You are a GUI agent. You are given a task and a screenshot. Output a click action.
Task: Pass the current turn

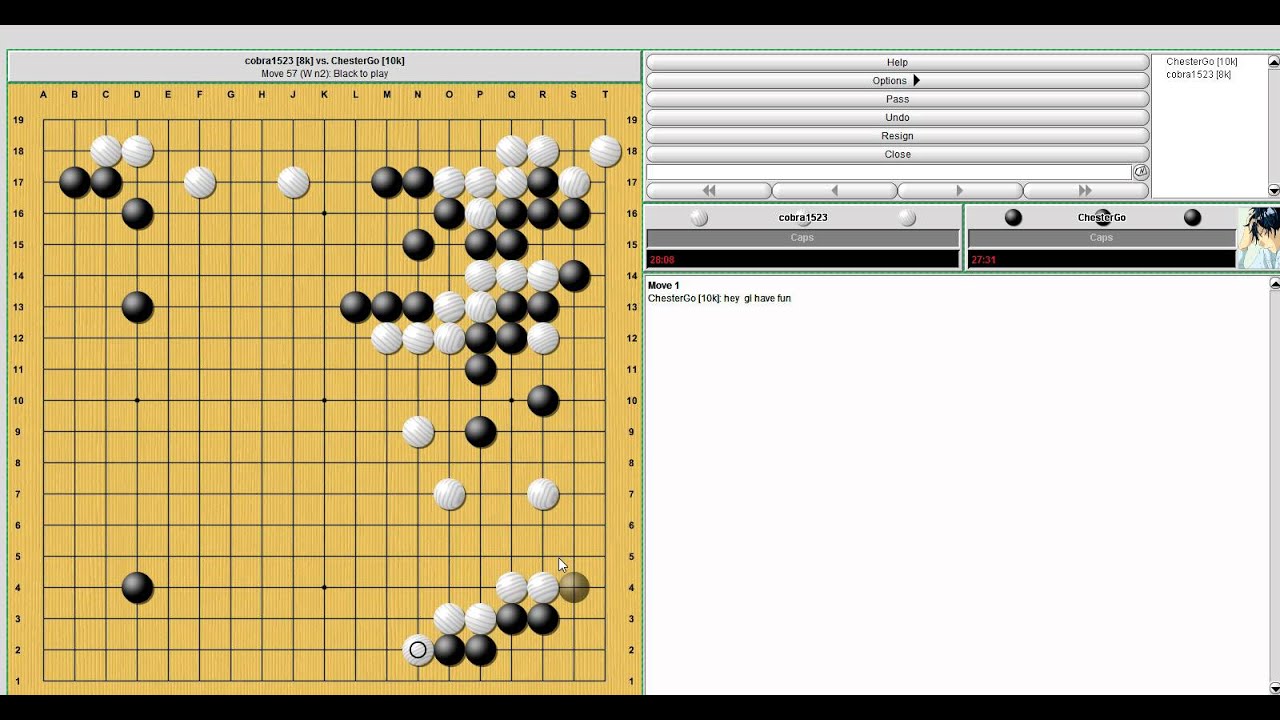pyautogui.click(x=897, y=99)
